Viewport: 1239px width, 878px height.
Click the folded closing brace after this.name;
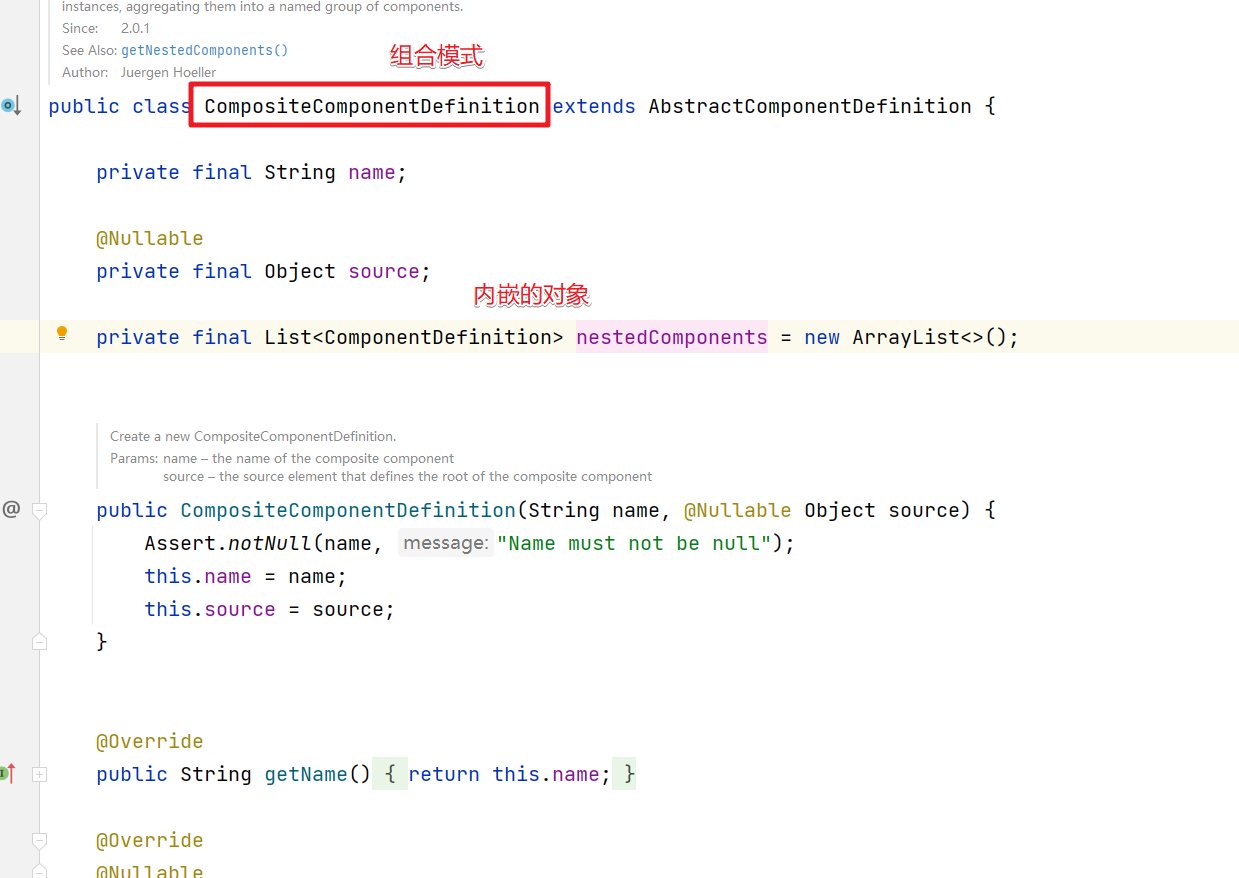point(625,774)
